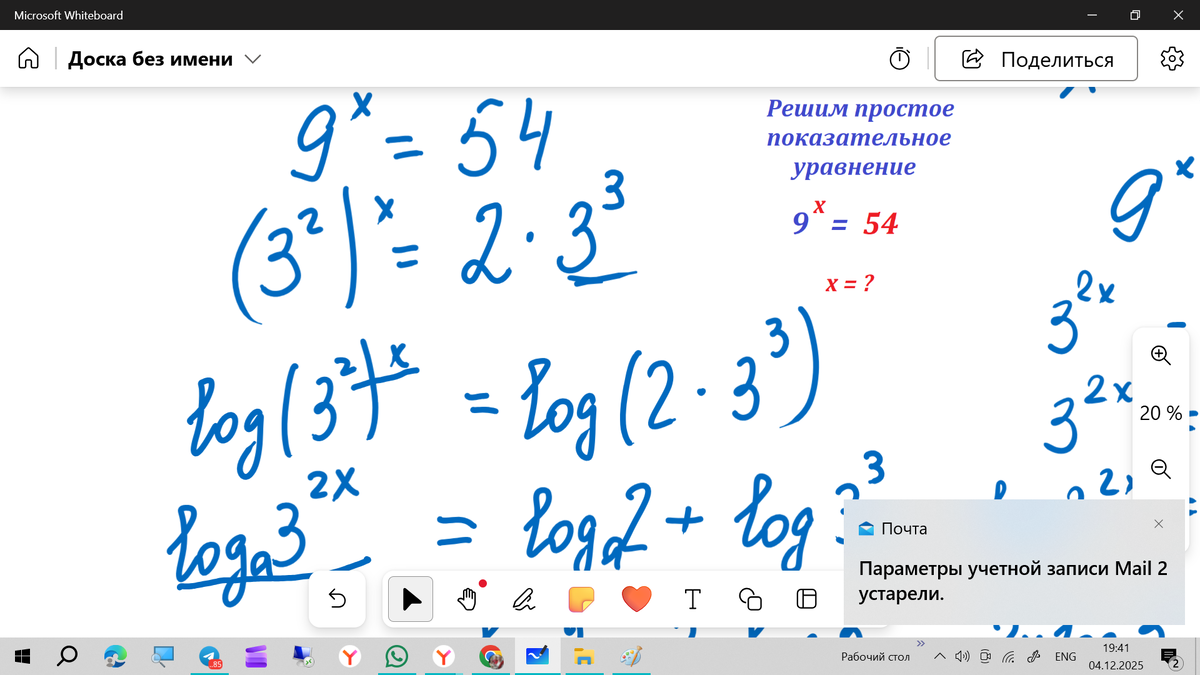Undo the last action
The width and height of the screenshot is (1200, 675).
pos(337,599)
